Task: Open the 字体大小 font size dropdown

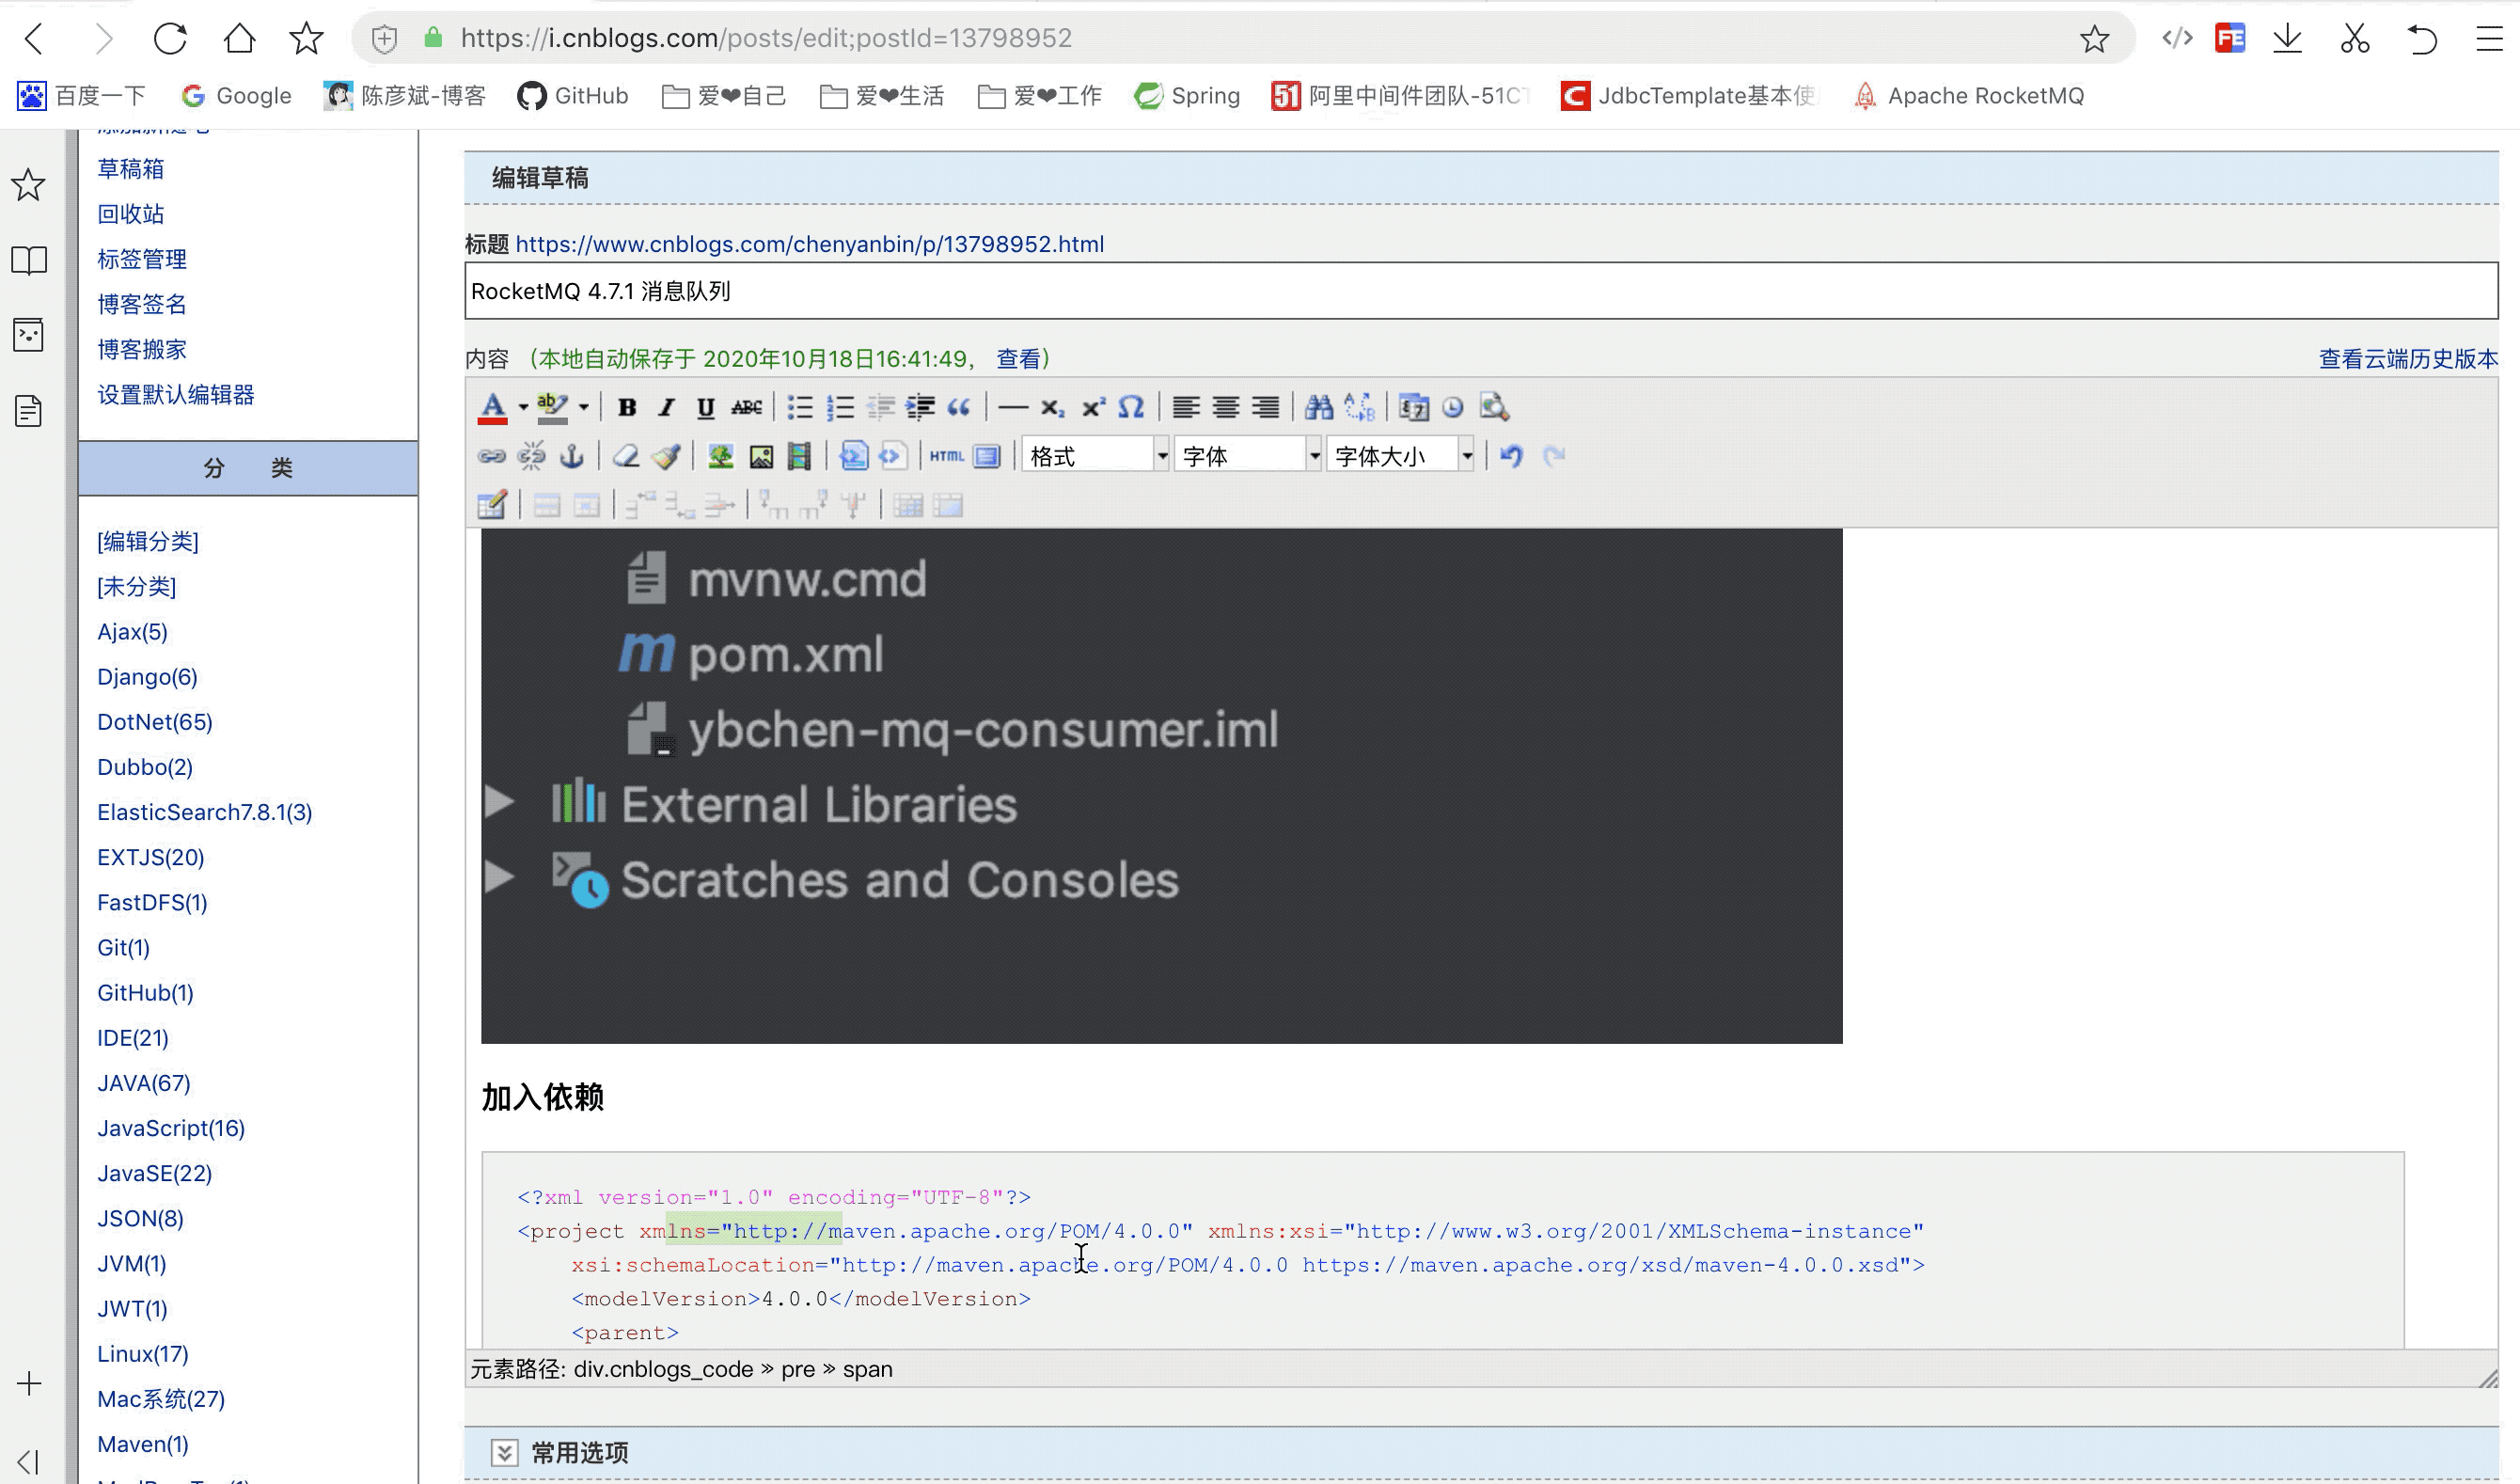Action: click(x=1401, y=456)
